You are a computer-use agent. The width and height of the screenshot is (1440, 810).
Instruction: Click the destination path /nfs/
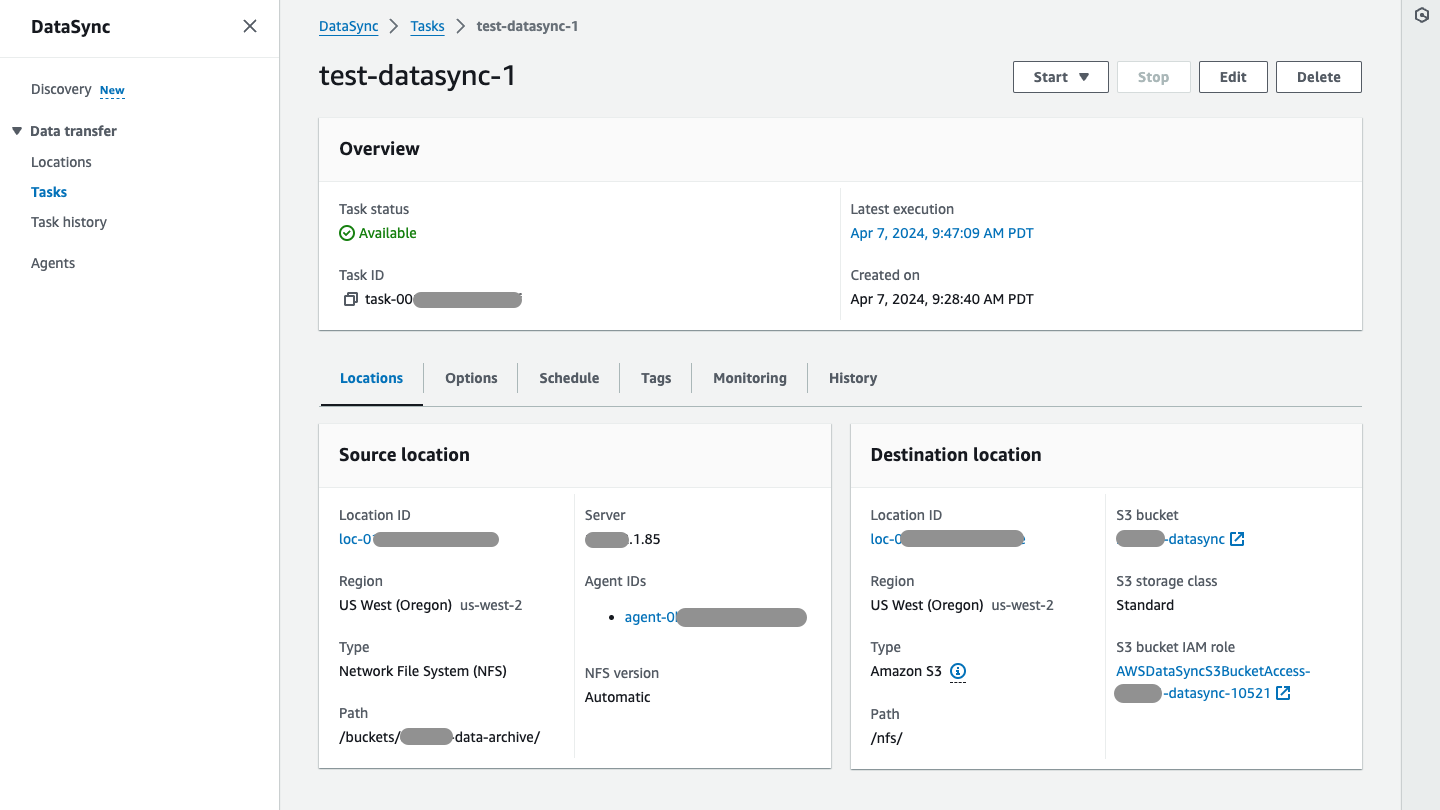click(x=887, y=738)
